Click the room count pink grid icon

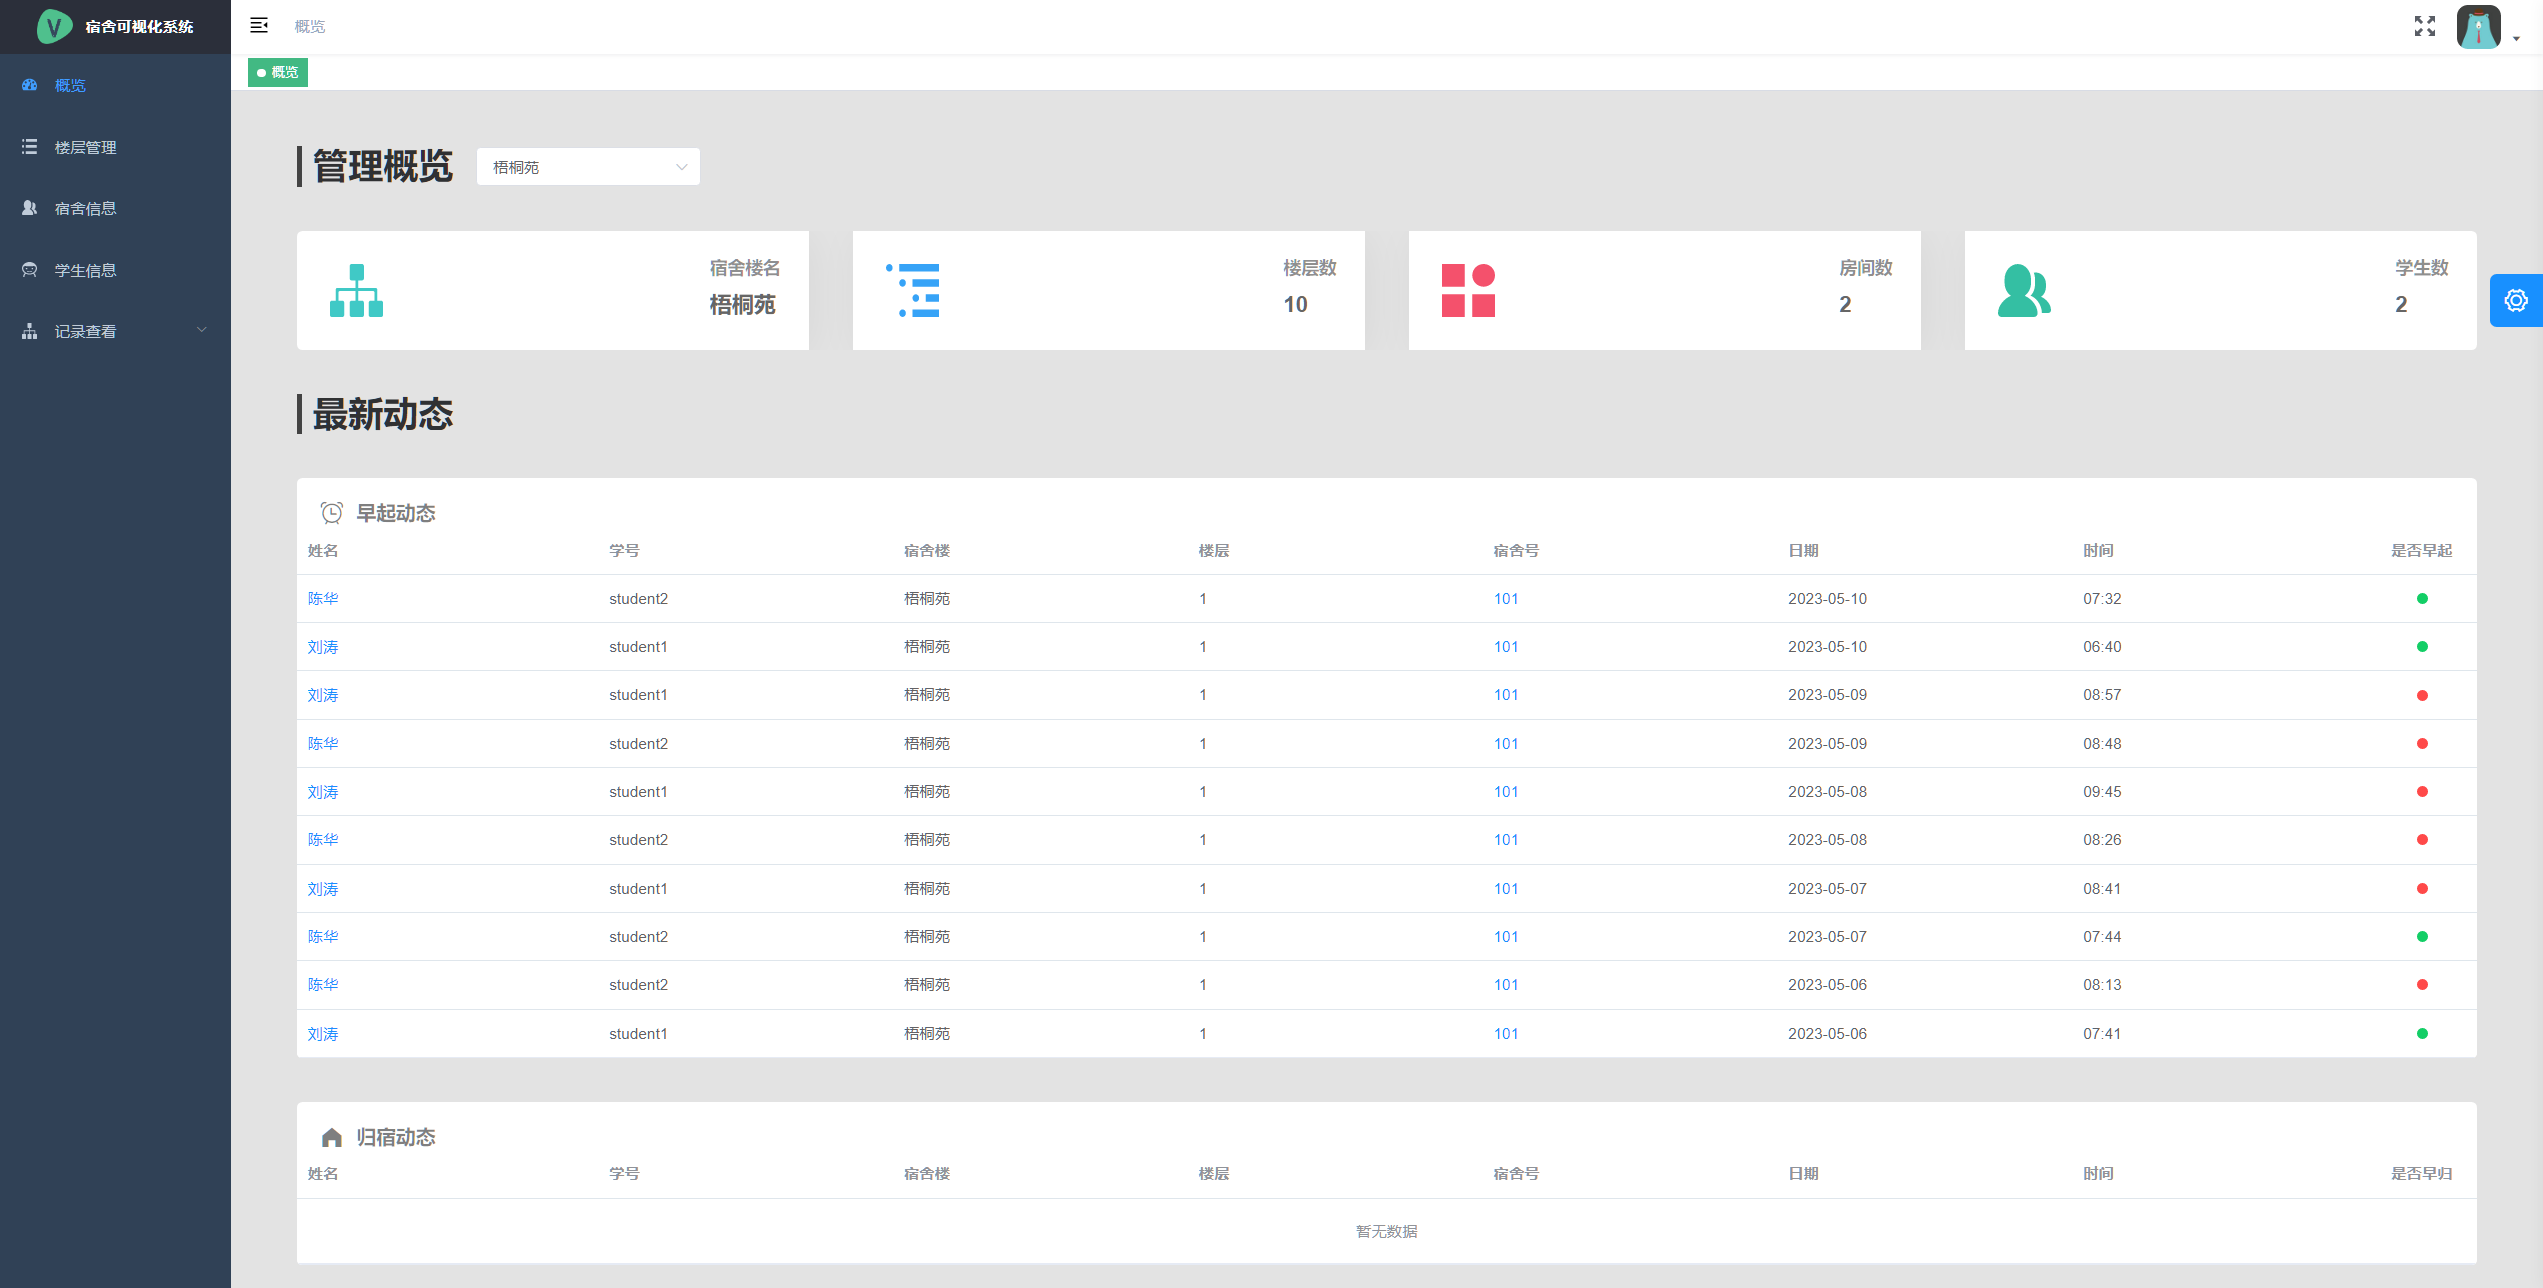point(1468,291)
